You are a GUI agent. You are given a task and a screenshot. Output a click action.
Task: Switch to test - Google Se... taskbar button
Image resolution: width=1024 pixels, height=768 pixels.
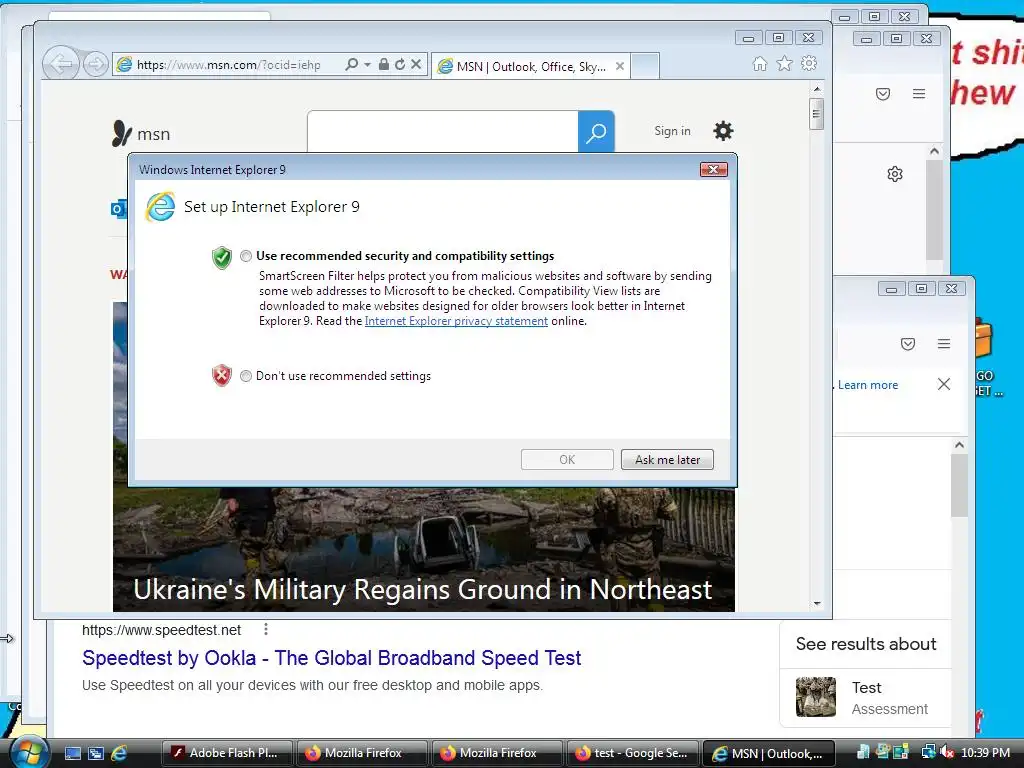(x=632, y=753)
